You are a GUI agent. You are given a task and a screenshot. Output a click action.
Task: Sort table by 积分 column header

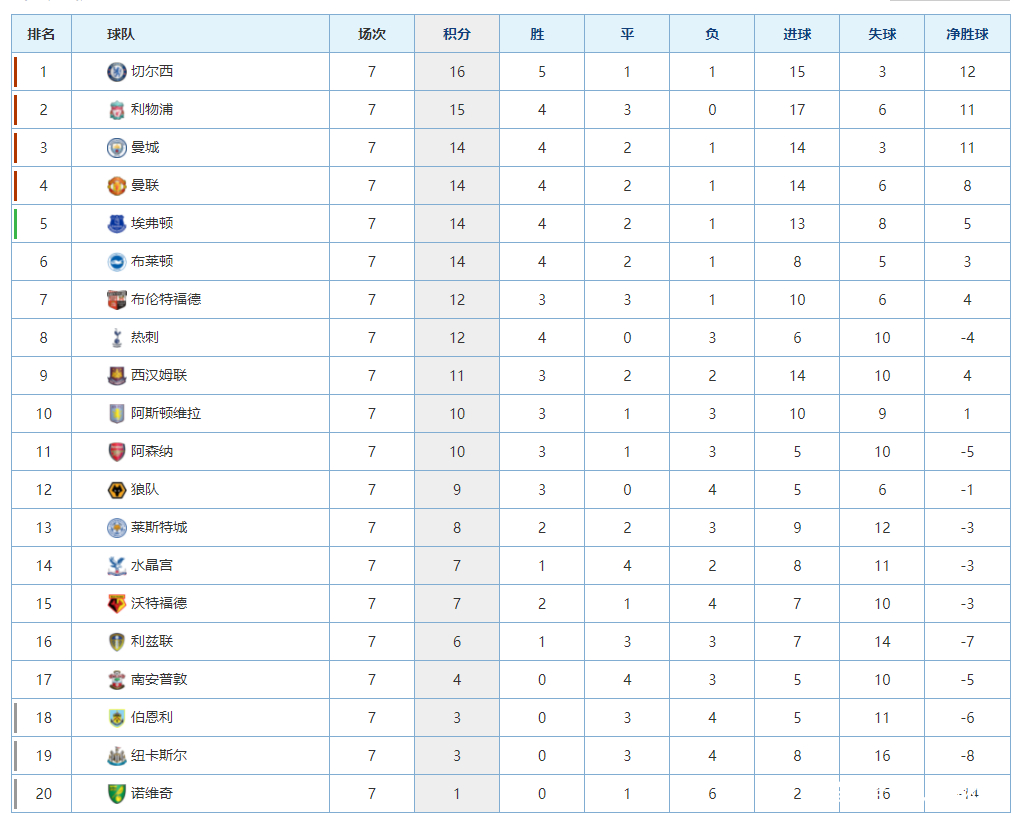tap(457, 34)
